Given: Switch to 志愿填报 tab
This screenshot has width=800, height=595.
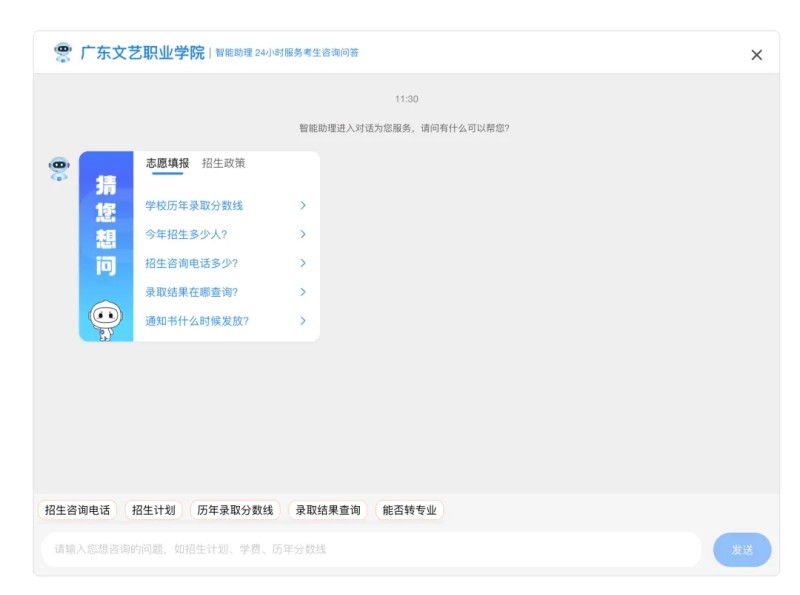Looking at the screenshot, I should click(x=167, y=163).
